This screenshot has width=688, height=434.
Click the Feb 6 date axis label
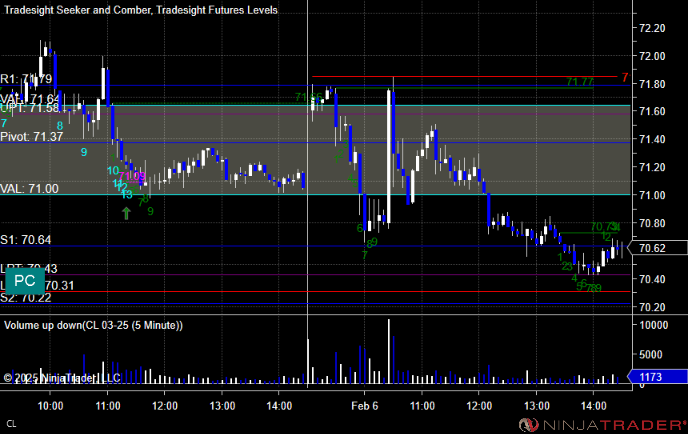click(364, 406)
